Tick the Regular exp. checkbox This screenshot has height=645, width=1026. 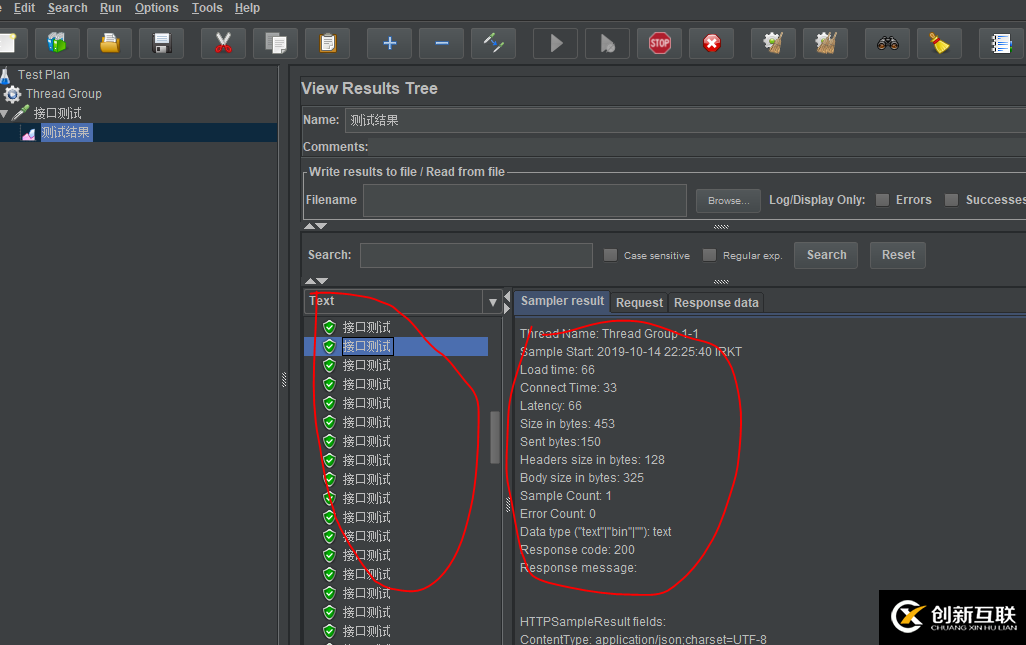pyautogui.click(x=709, y=255)
